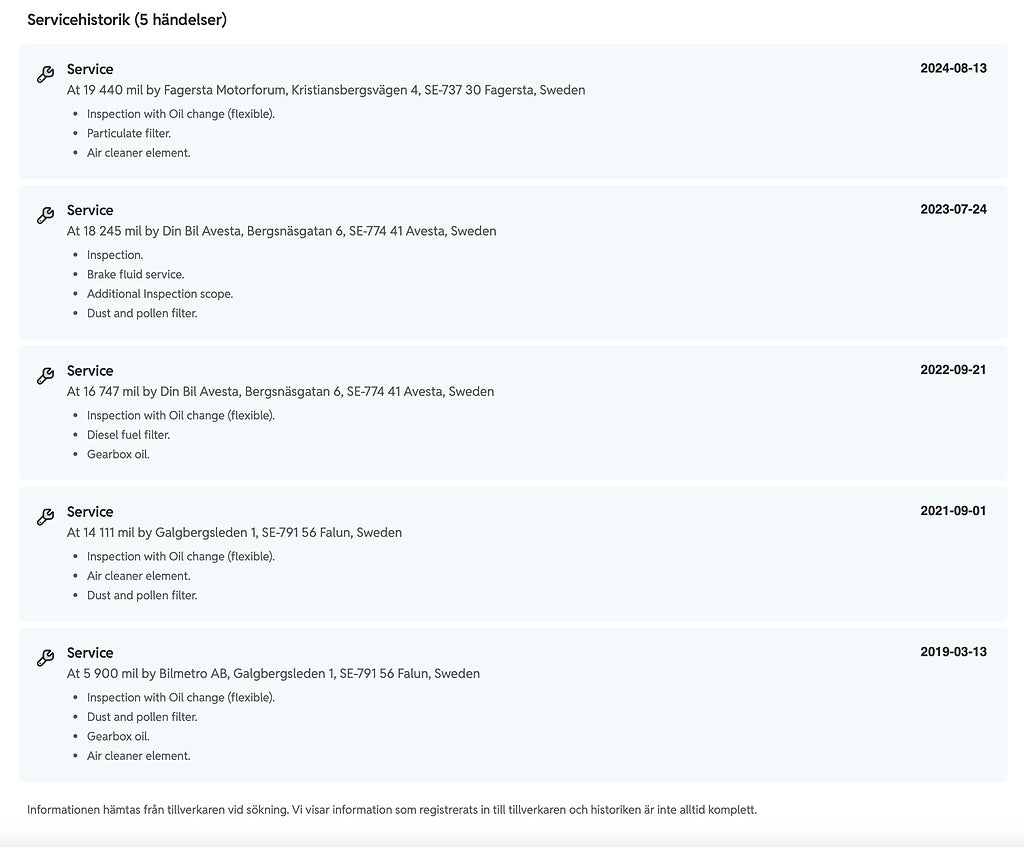1024x847 pixels.
Task: Click the wrench icon for the 2022-09-21 service
Action: (45, 376)
